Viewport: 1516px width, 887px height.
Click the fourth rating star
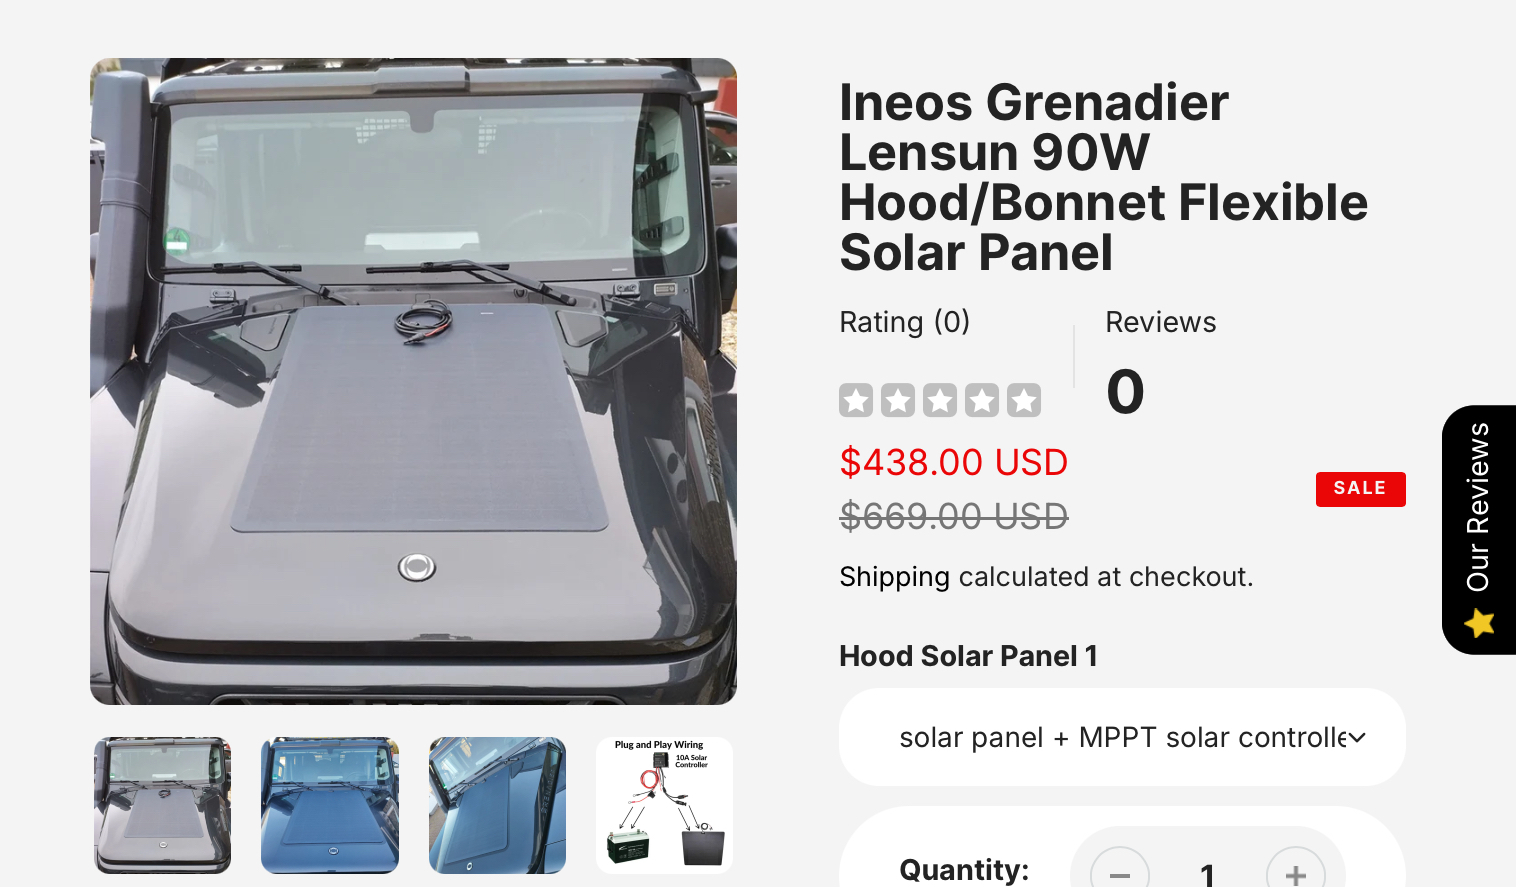[982, 400]
